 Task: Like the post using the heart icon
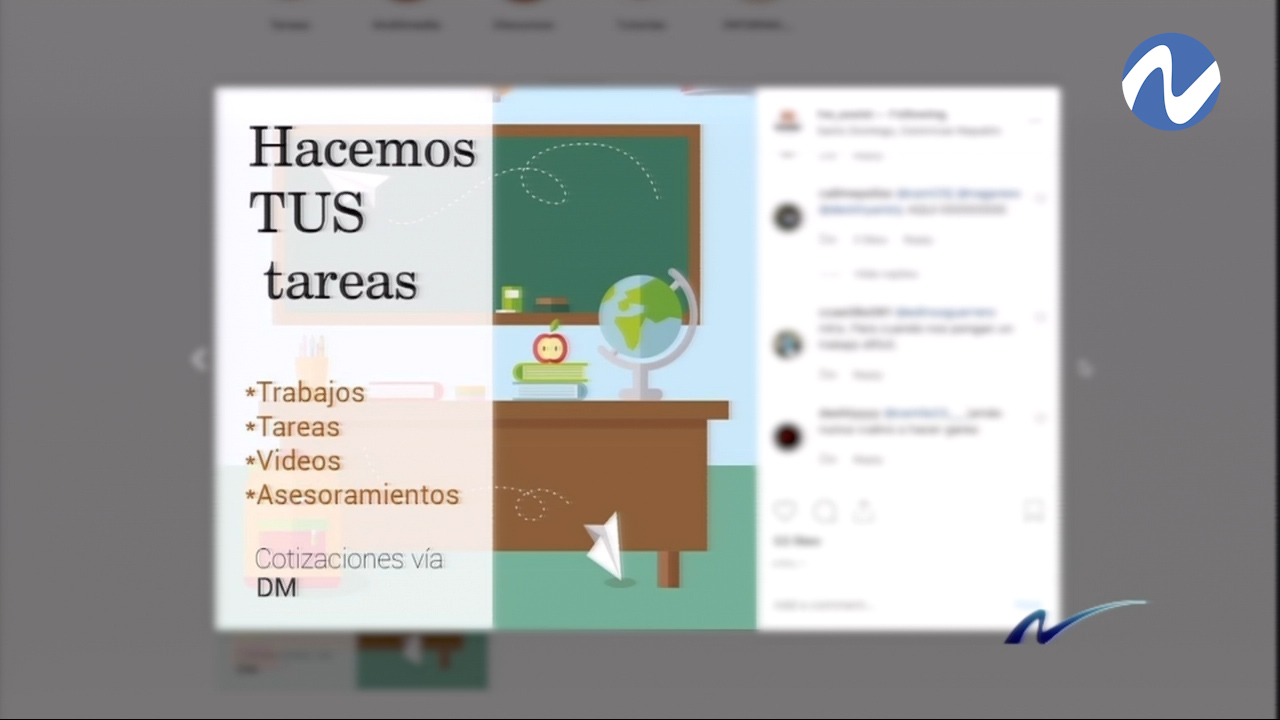tap(784, 511)
